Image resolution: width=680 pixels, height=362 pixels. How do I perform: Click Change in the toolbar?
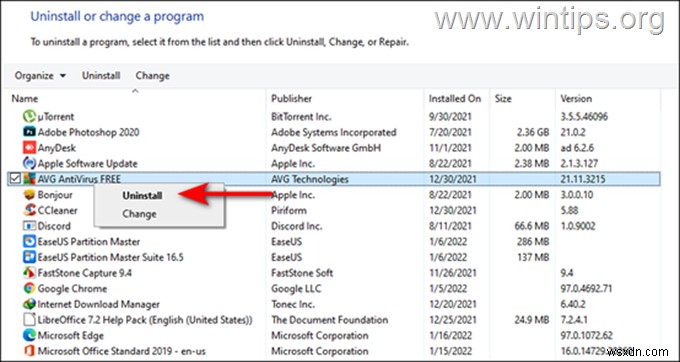(152, 75)
